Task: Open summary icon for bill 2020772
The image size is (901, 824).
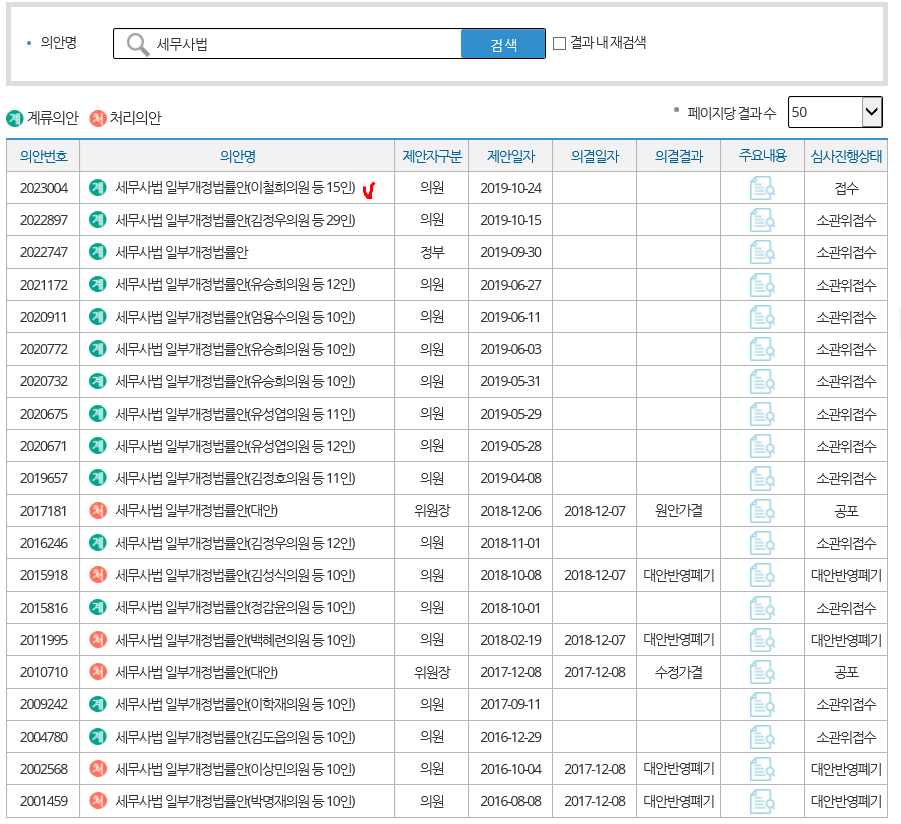Action: (762, 349)
